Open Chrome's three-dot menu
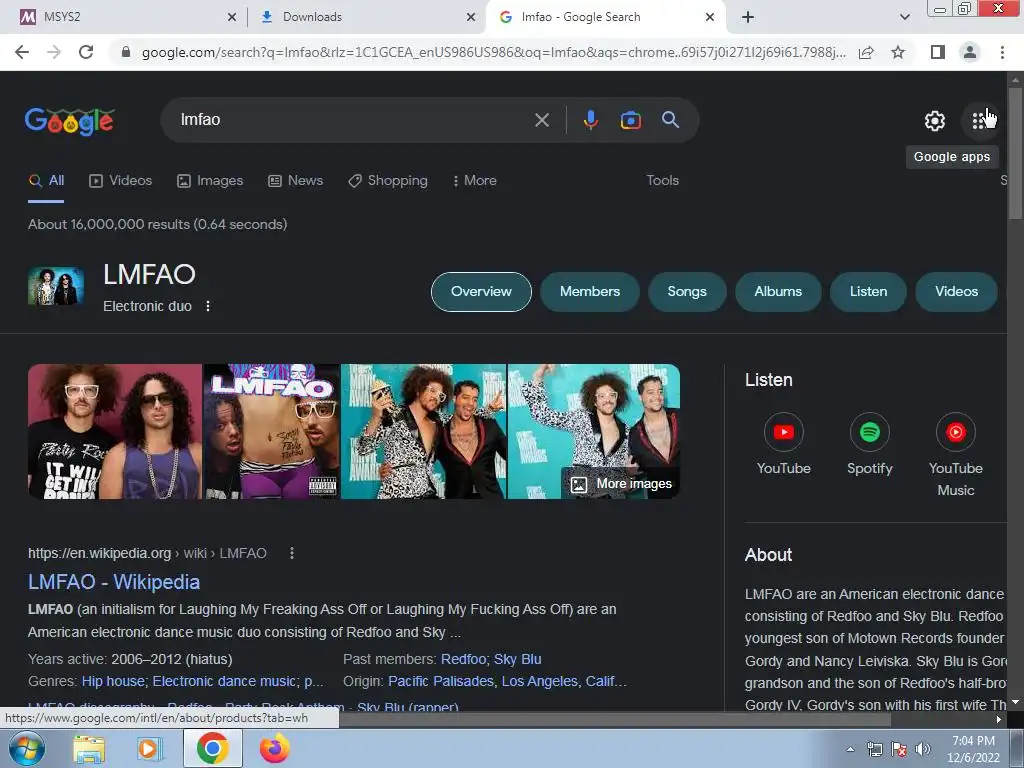Image resolution: width=1024 pixels, height=768 pixels. (x=1002, y=52)
